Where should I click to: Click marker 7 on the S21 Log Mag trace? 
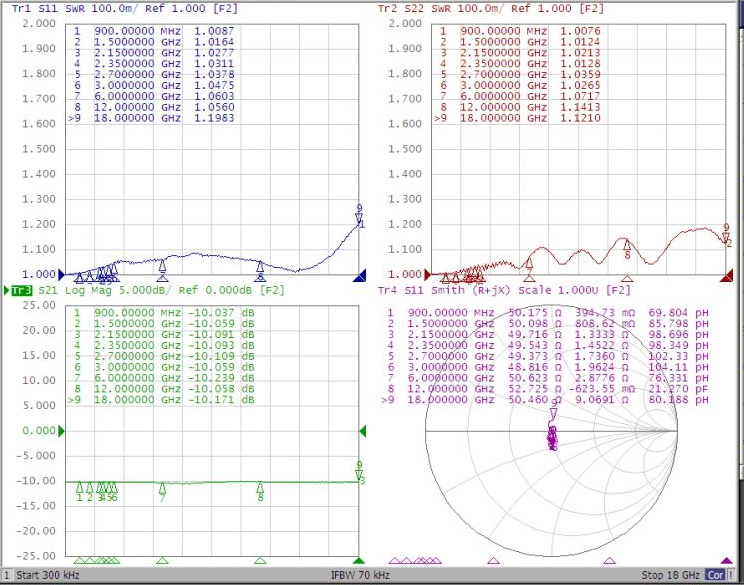tap(162, 488)
